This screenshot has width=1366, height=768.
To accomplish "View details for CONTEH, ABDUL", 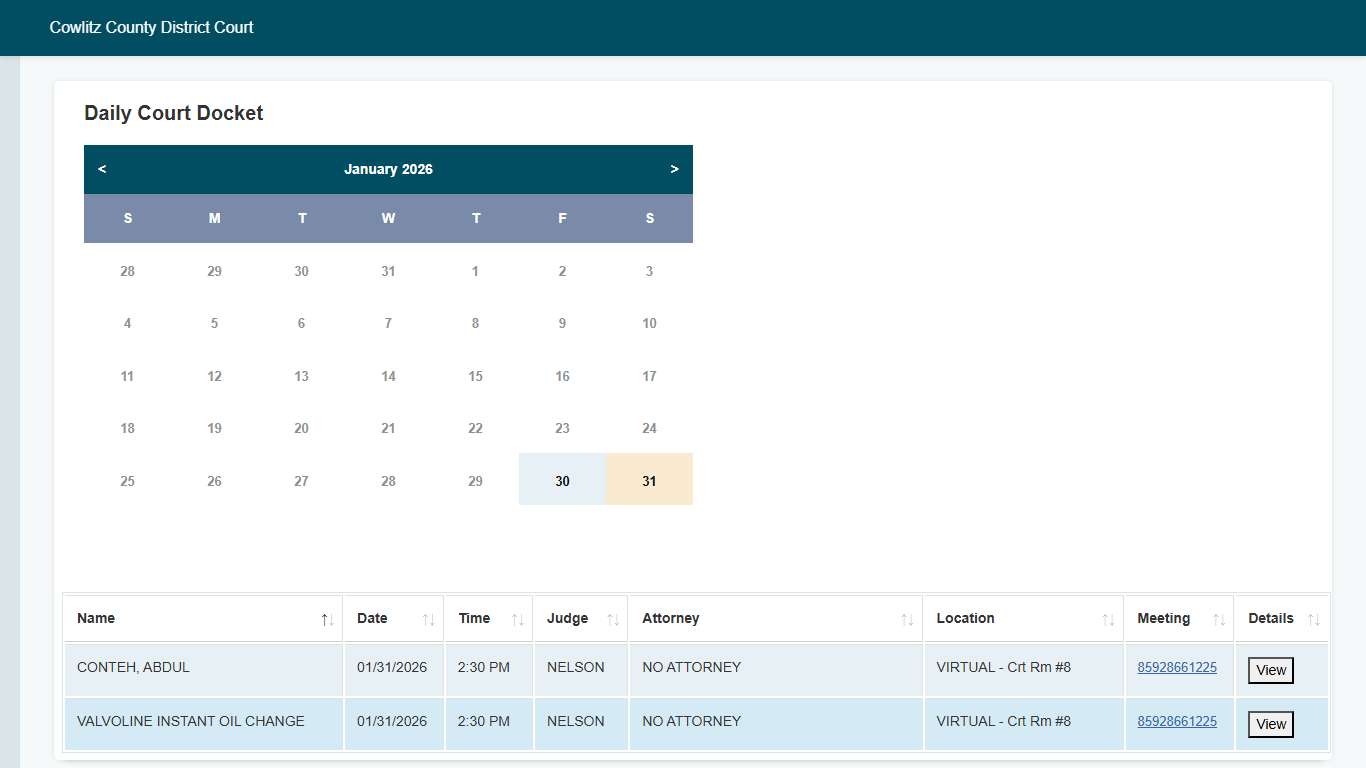I will click(1270, 671).
